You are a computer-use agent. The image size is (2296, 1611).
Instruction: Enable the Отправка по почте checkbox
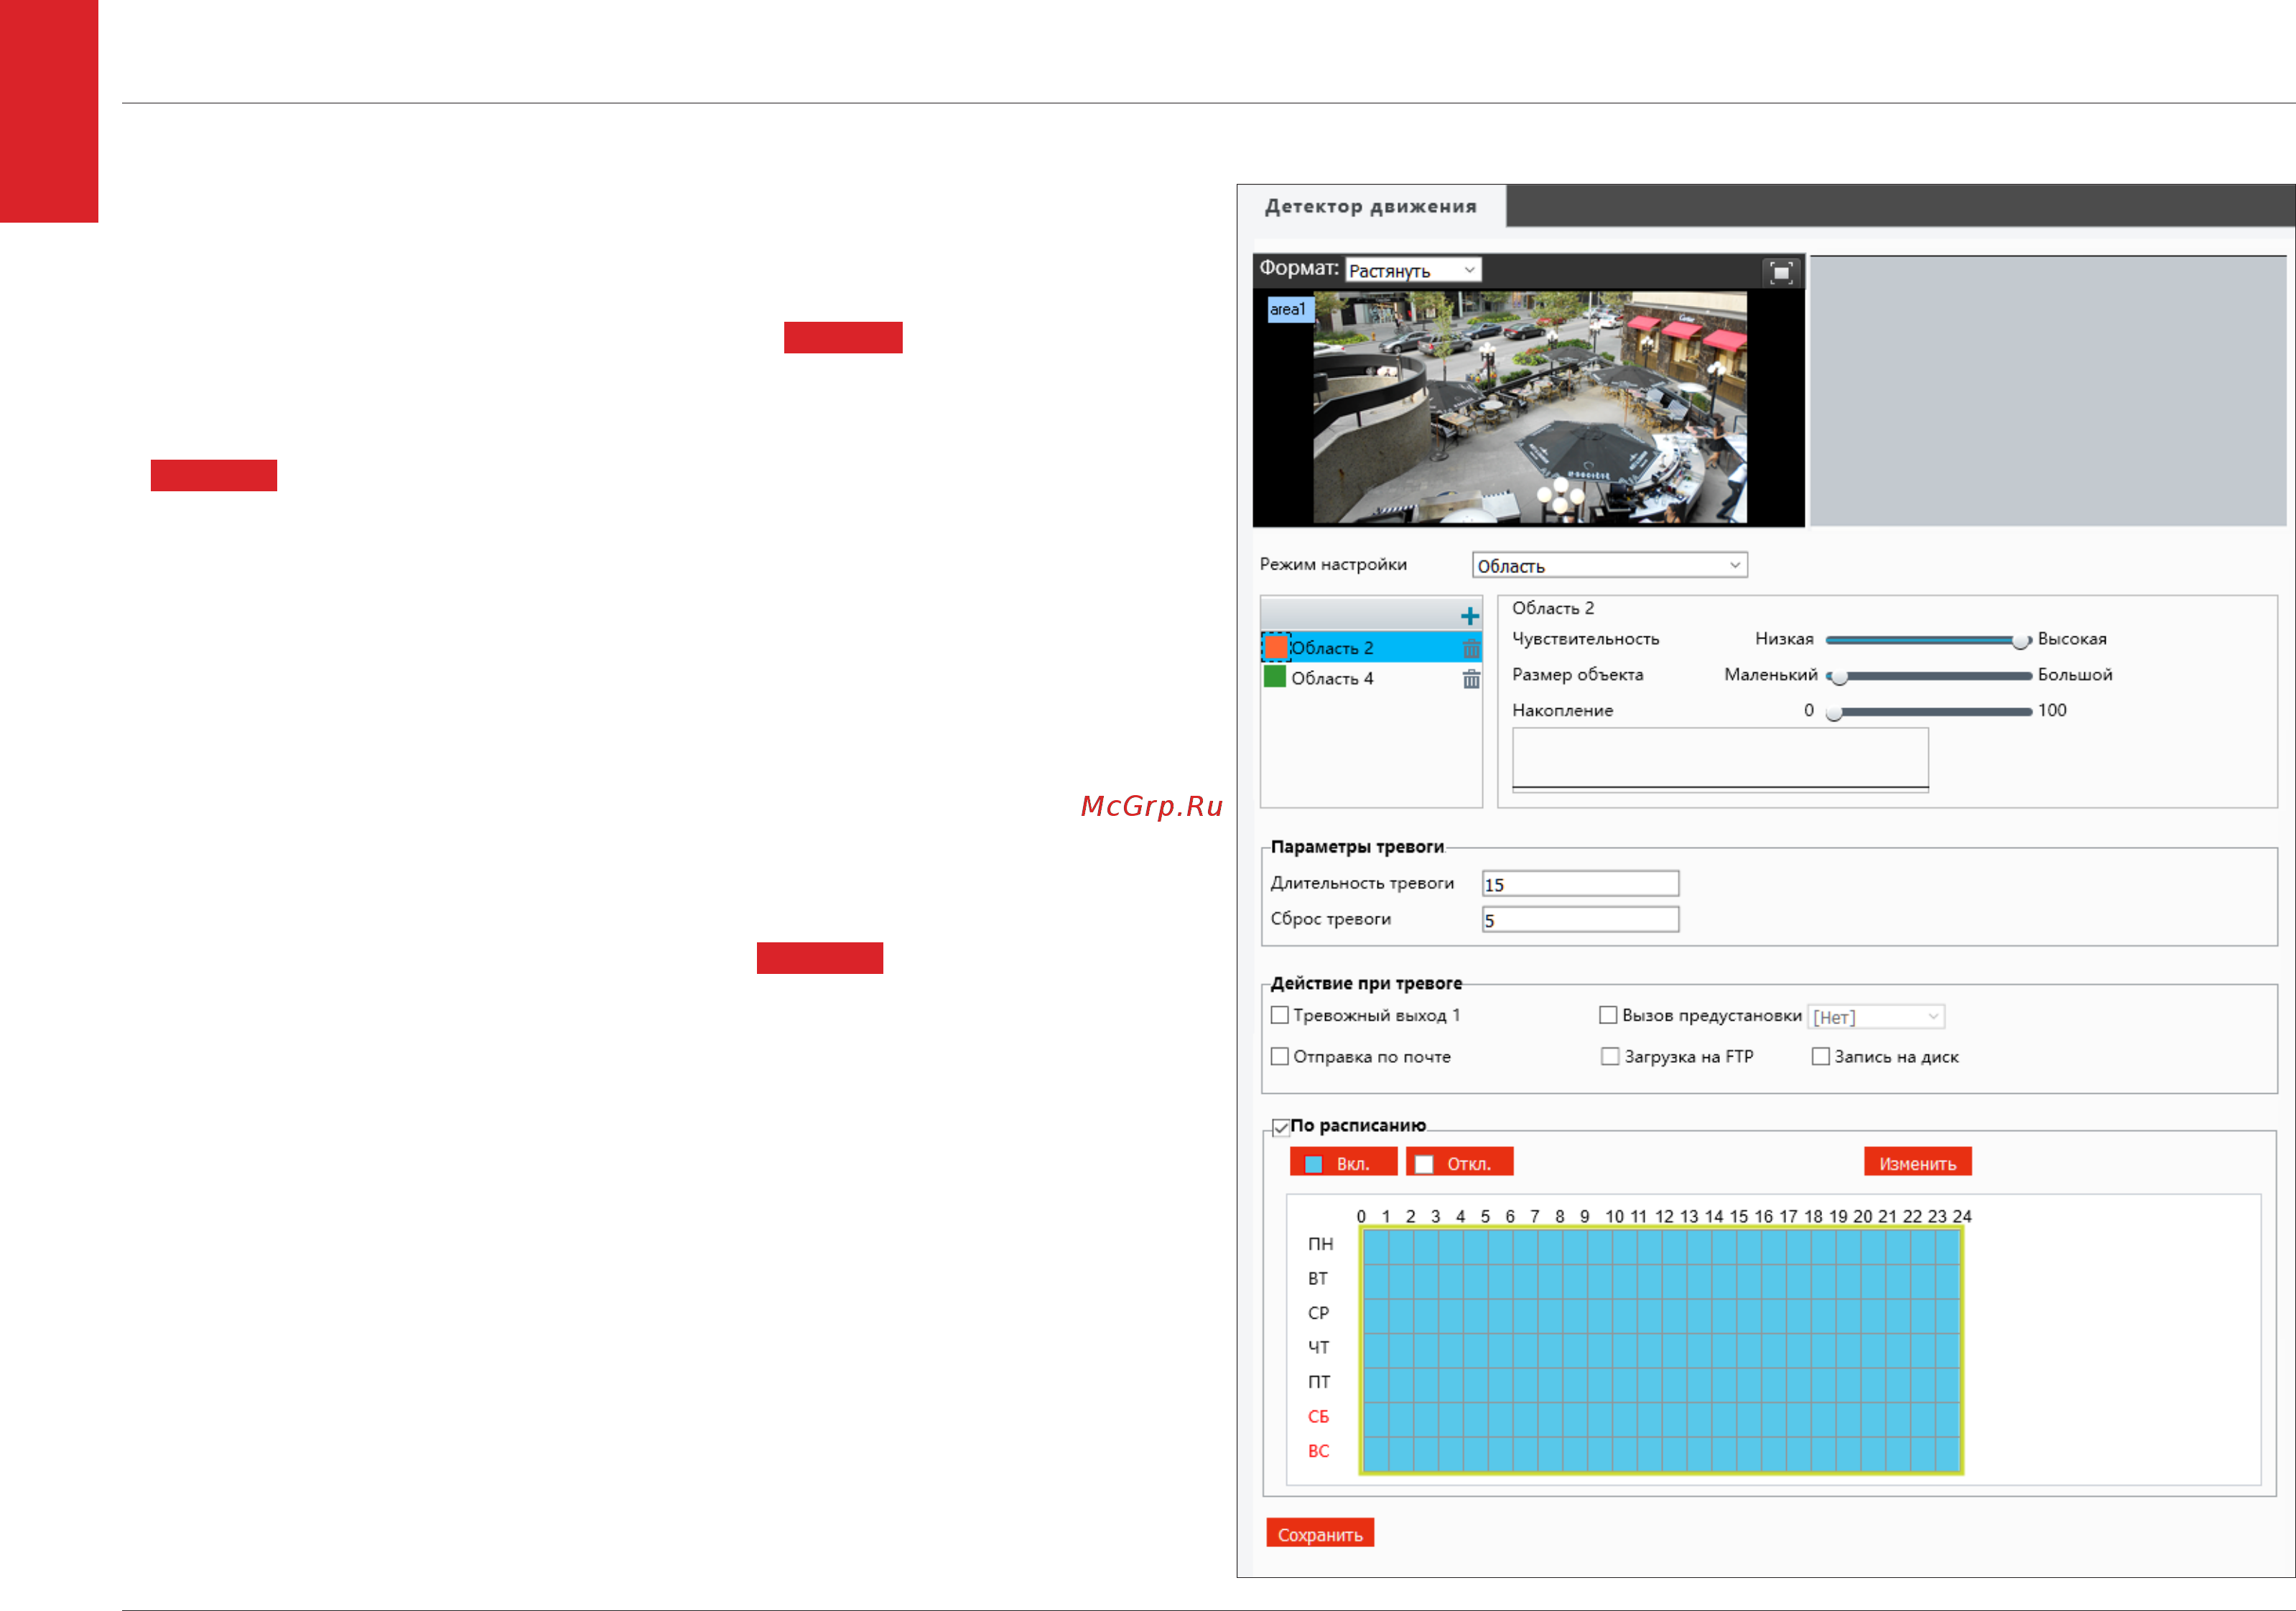(1279, 1056)
